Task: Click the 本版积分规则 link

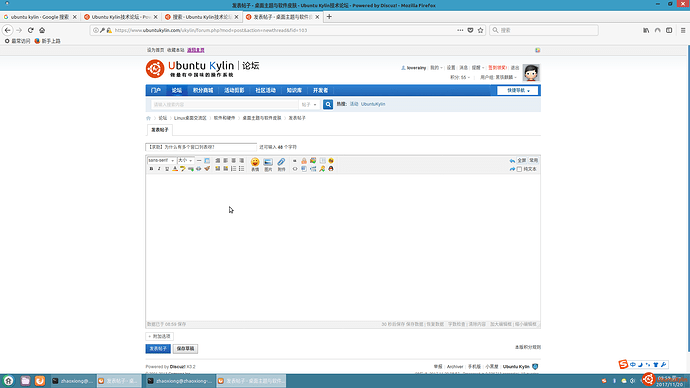Action: pos(528,347)
